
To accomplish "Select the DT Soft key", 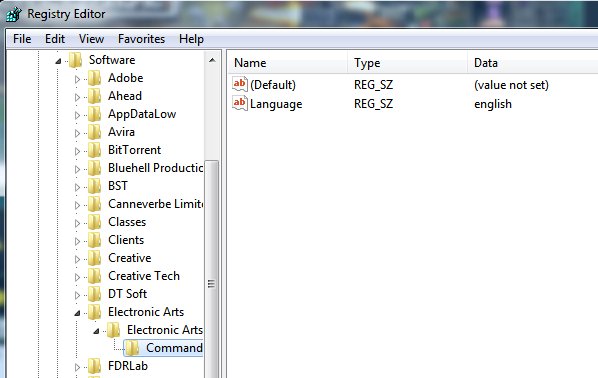I will [127, 294].
